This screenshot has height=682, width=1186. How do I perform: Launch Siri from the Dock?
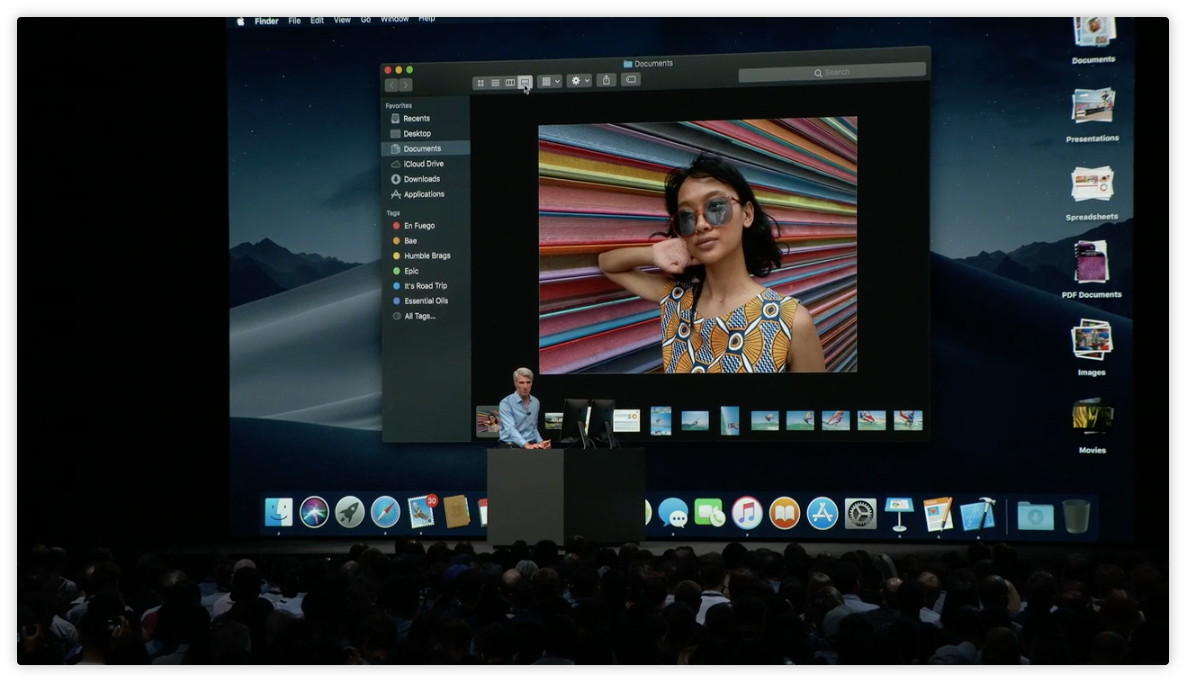point(314,513)
